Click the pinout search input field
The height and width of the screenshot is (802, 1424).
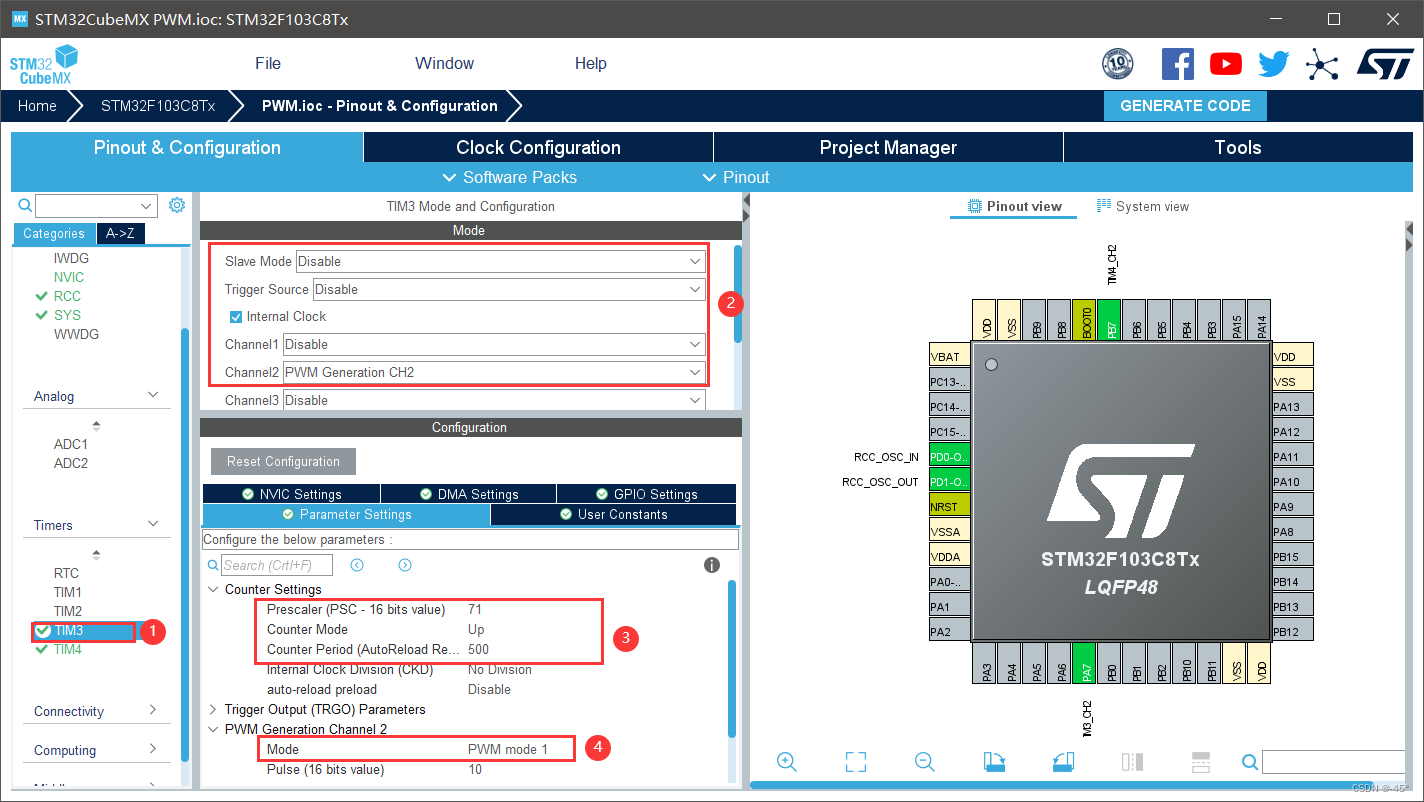coord(1332,763)
